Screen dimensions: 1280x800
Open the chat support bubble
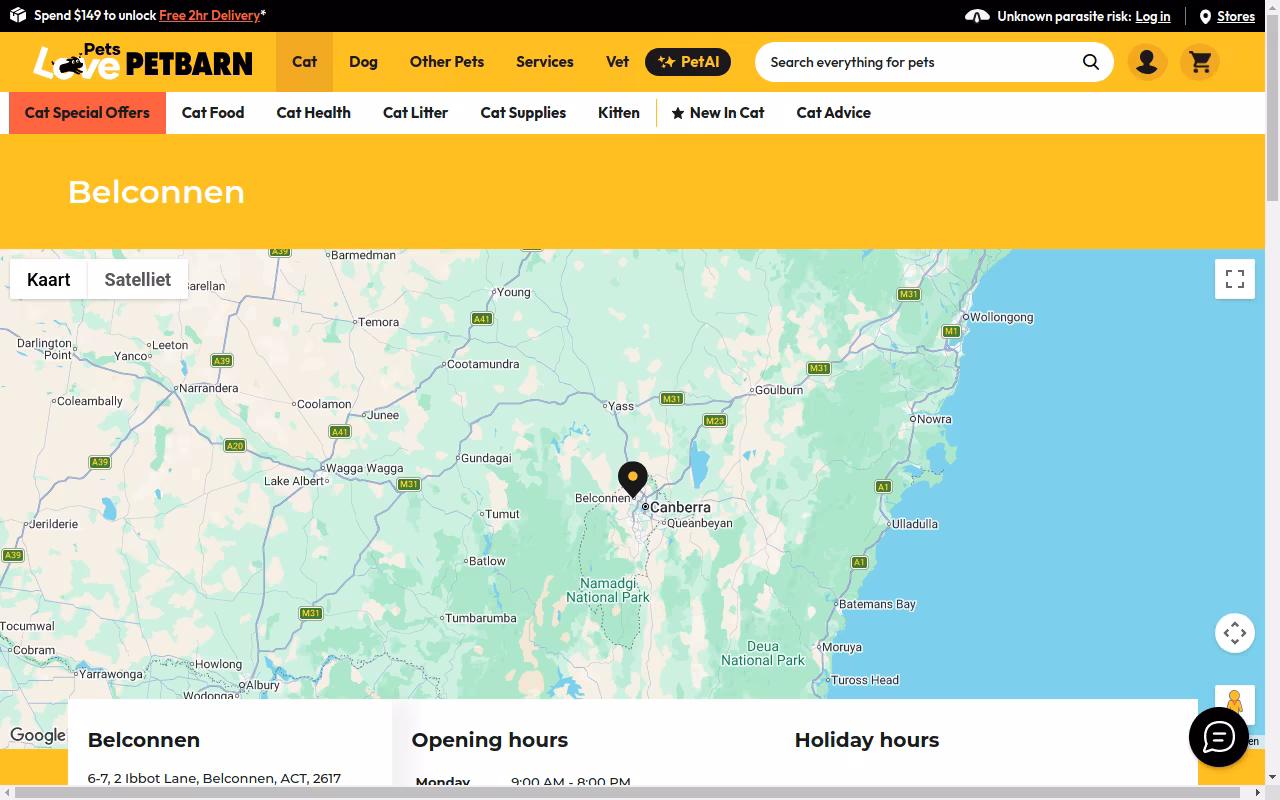click(1218, 737)
